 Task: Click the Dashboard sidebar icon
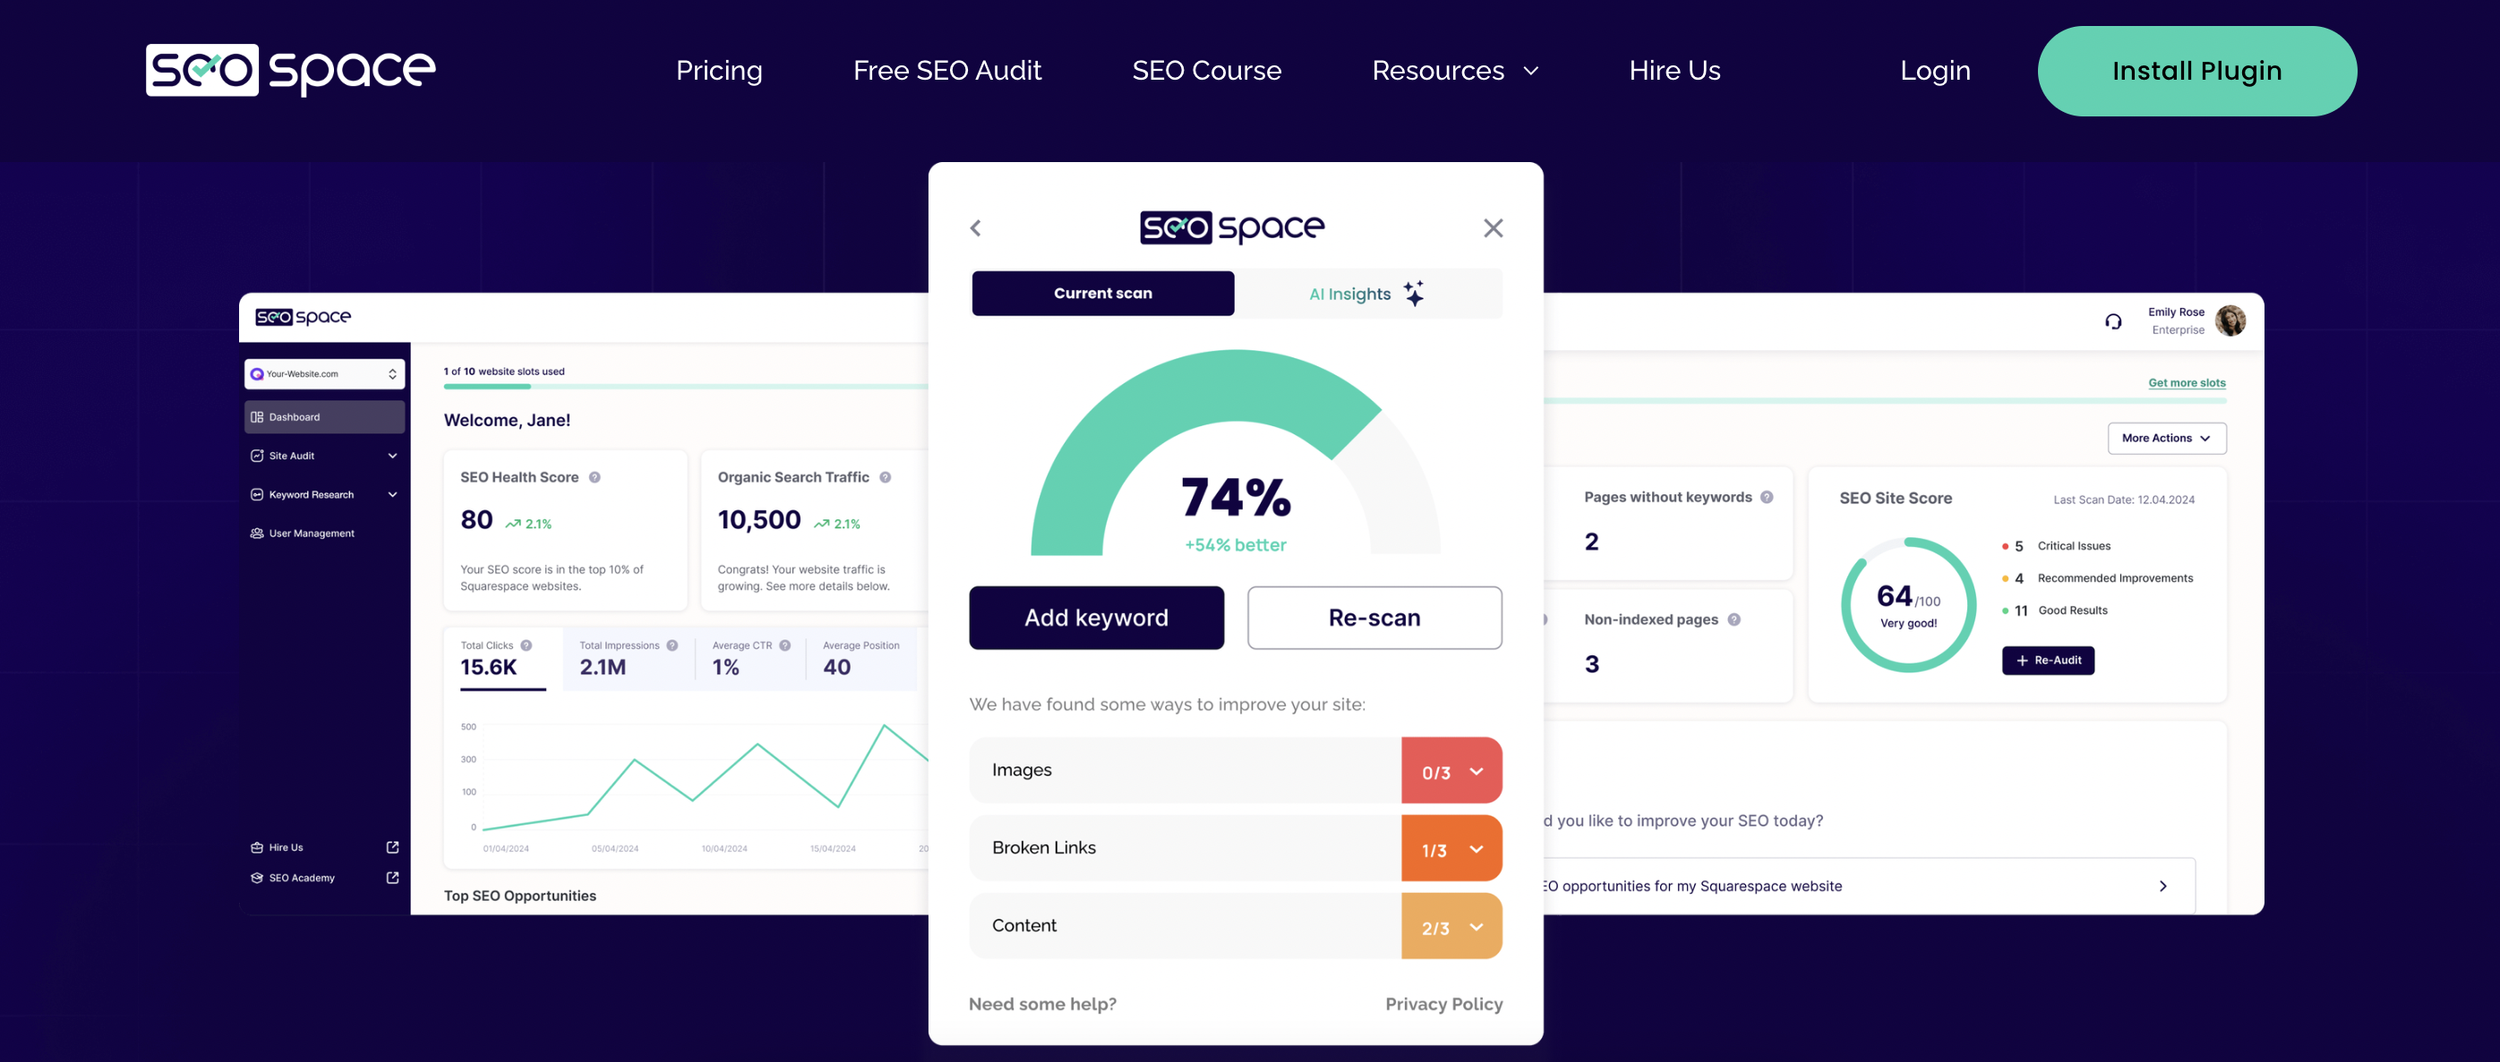click(257, 417)
